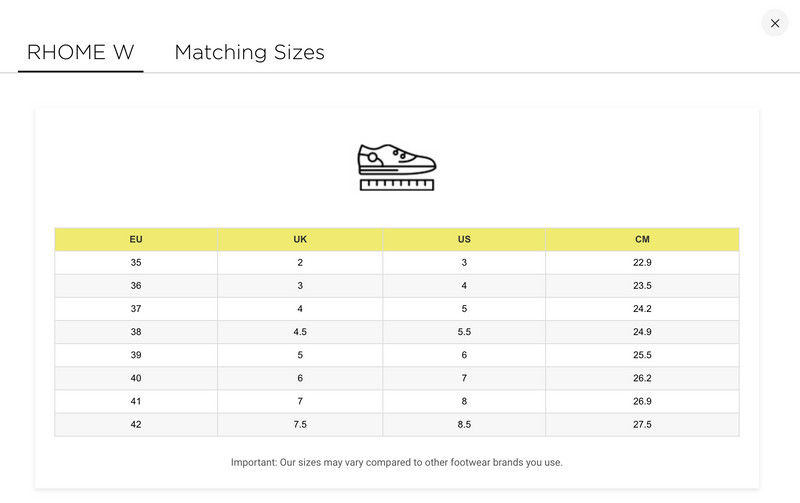Viewport: 800px width, 503px height.
Task: Click the 22.9 cm value
Action: (642, 263)
